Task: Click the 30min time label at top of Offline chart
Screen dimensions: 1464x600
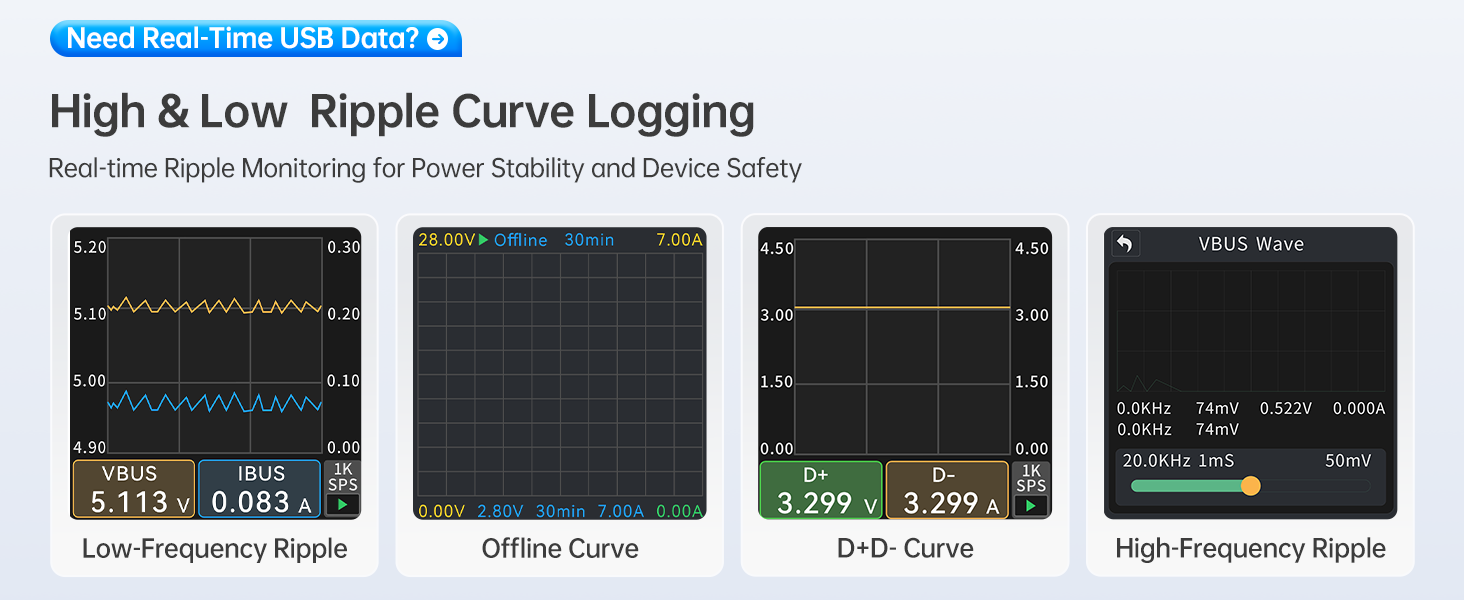Action: (x=589, y=240)
